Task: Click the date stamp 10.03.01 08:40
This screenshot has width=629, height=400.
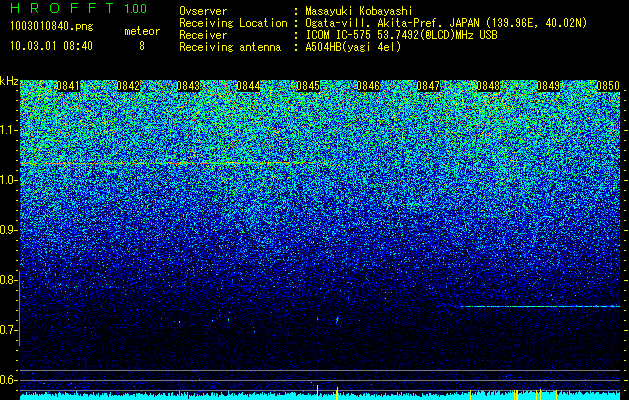Action: 51,46
